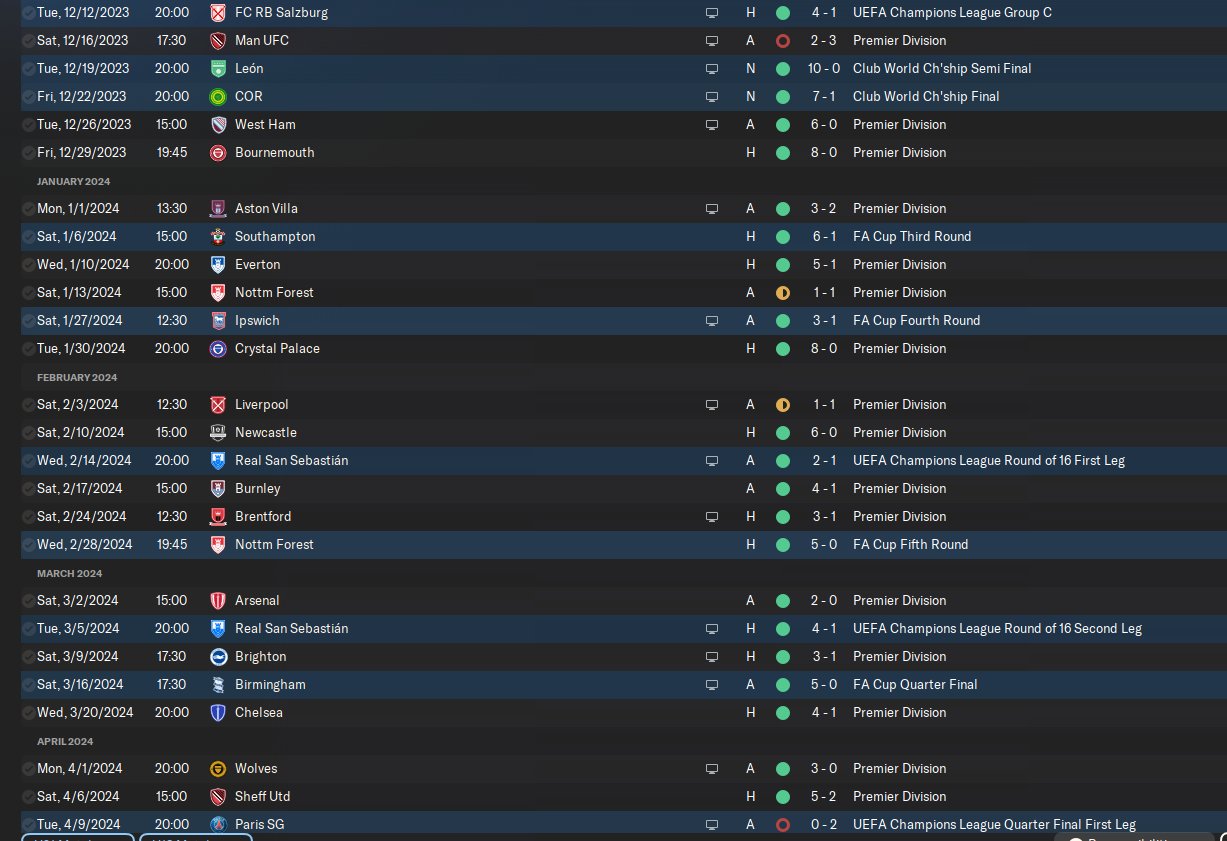Screen dimensions: 1227x841
Task: Click the win indicator on the Chelsea match
Action: [x=783, y=713]
